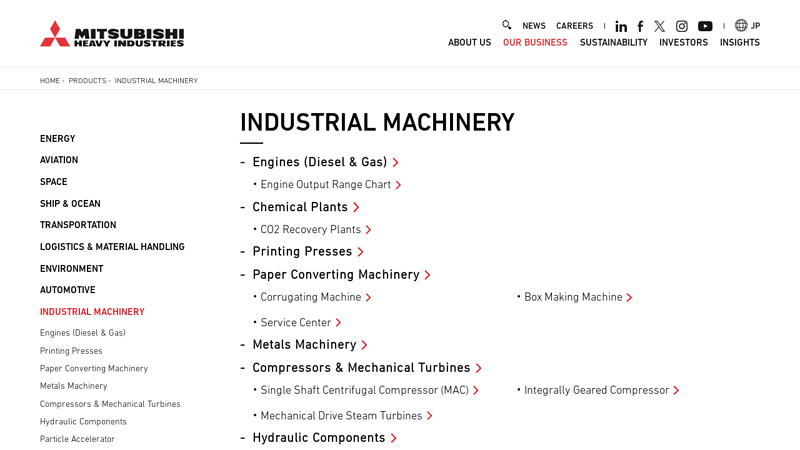Open Engine Output Range Chart link

coord(331,185)
